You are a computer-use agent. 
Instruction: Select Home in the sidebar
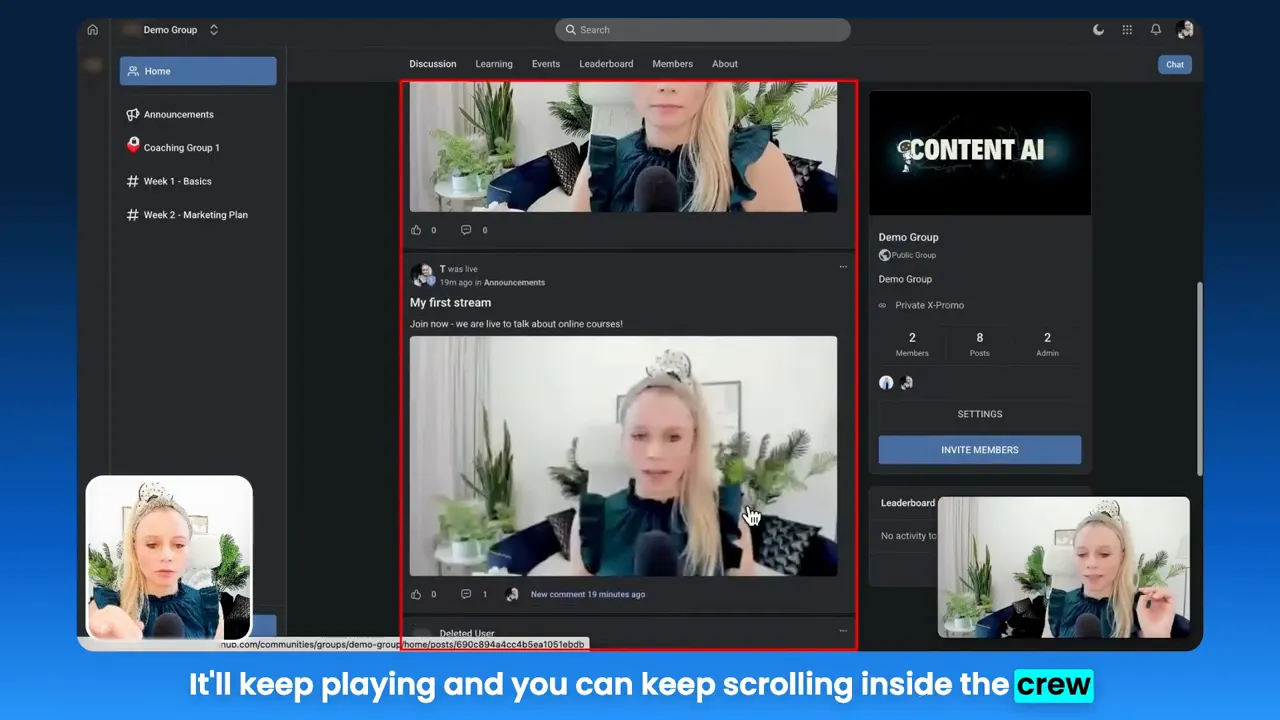pyautogui.click(x=198, y=71)
